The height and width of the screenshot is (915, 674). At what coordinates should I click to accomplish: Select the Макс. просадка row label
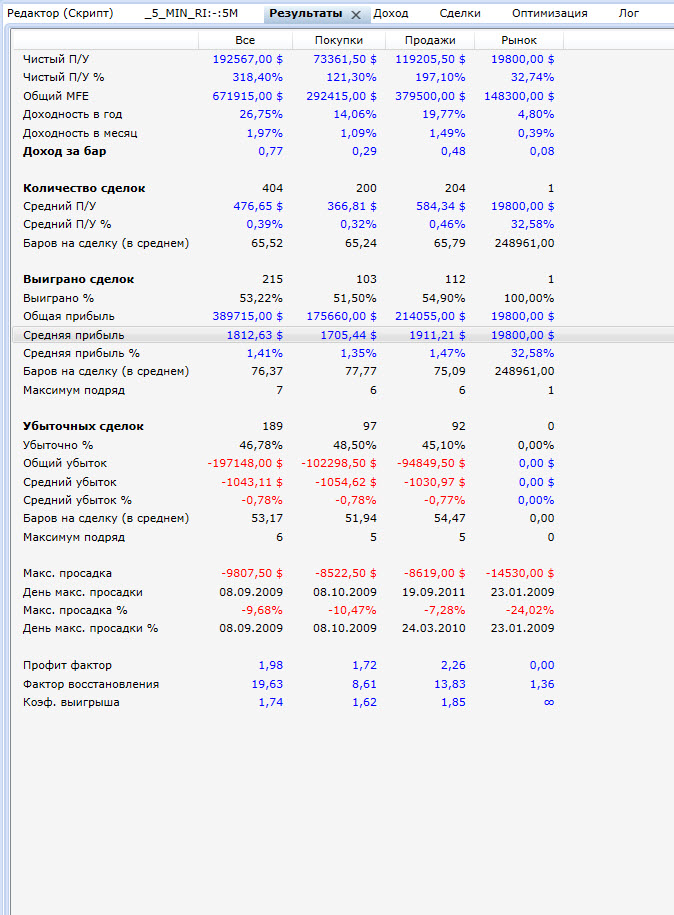67,573
